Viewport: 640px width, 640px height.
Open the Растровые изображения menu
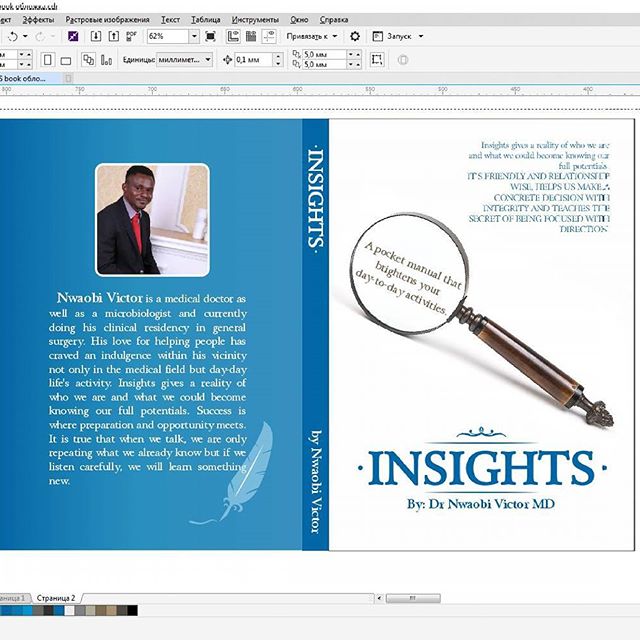107,20
